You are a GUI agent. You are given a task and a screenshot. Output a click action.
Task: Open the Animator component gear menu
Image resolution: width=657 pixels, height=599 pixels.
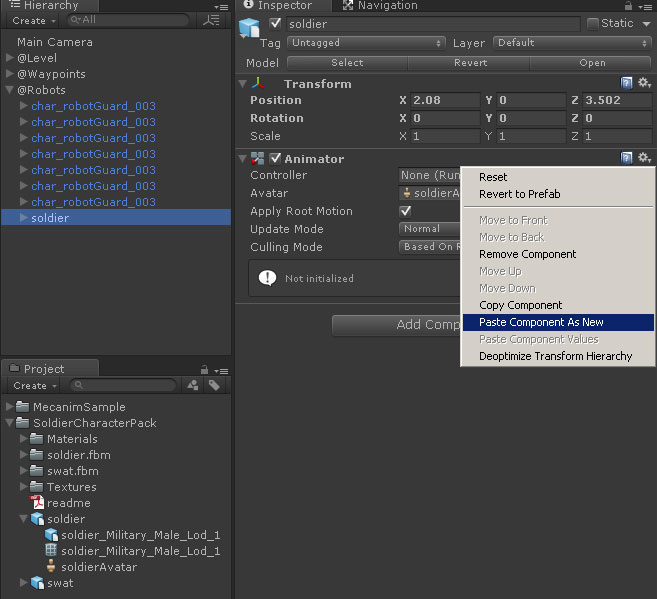tap(644, 158)
